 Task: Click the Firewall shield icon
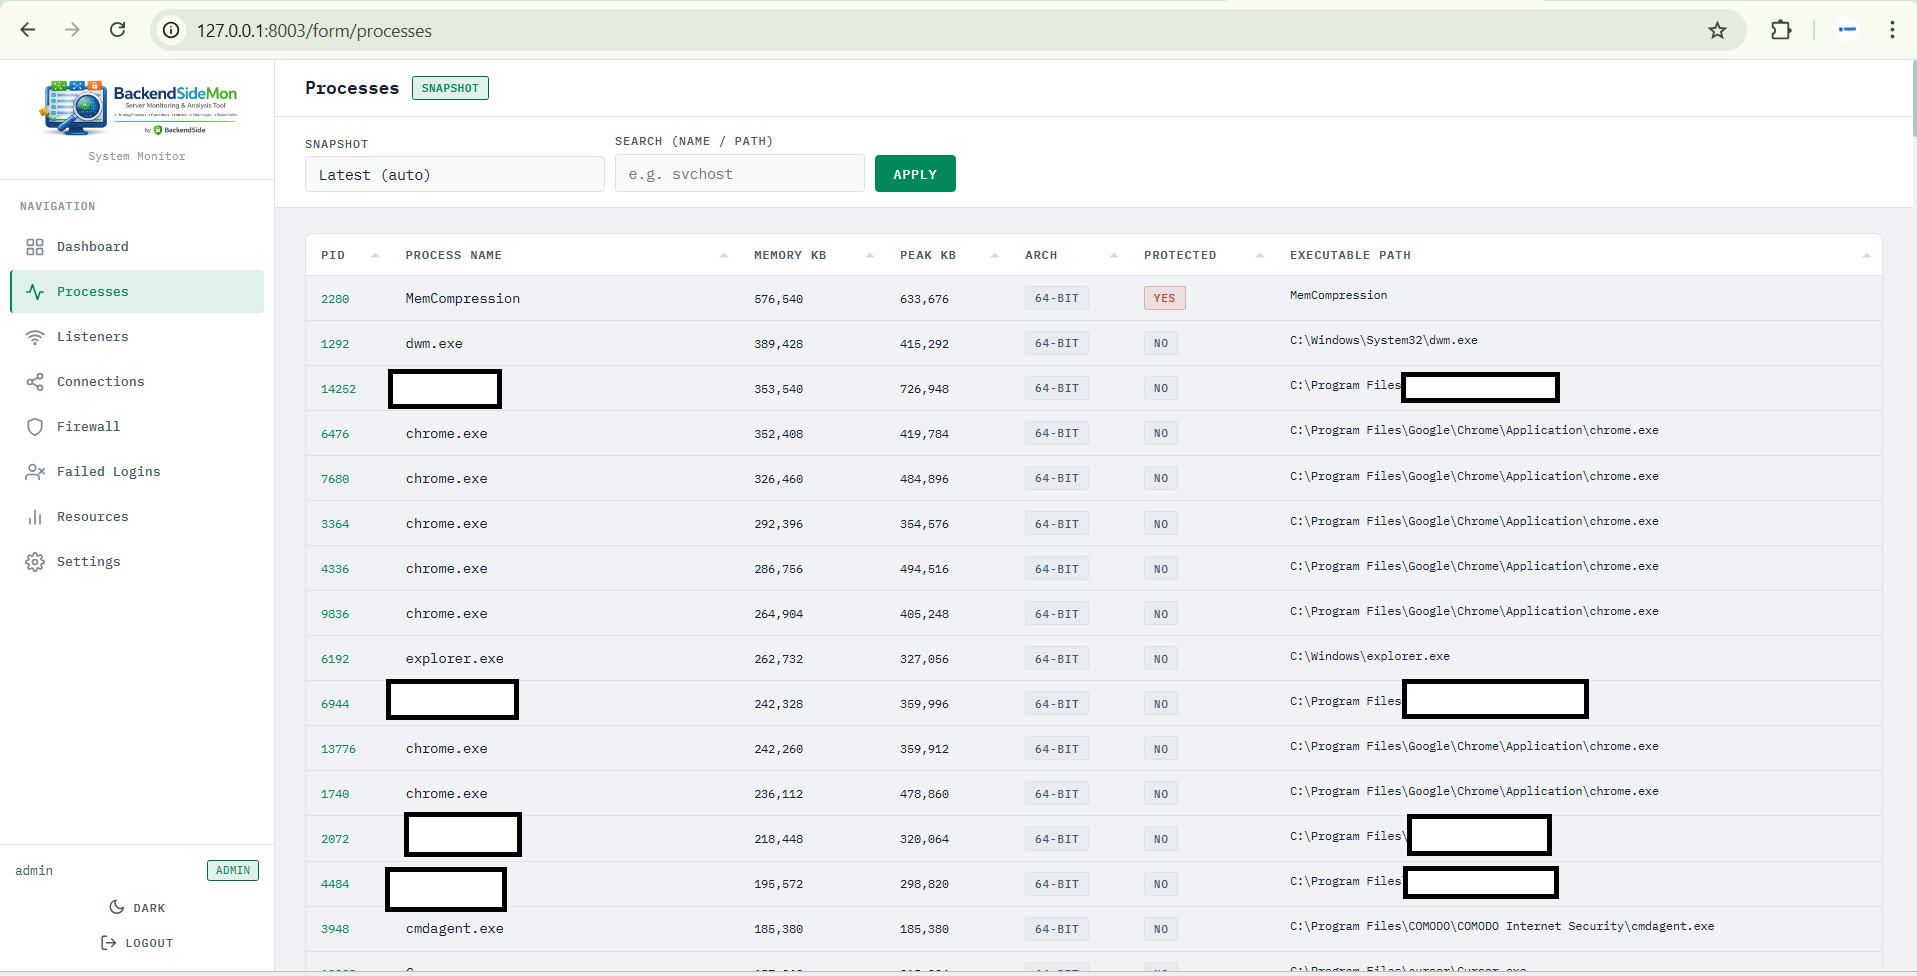(x=35, y=427)
